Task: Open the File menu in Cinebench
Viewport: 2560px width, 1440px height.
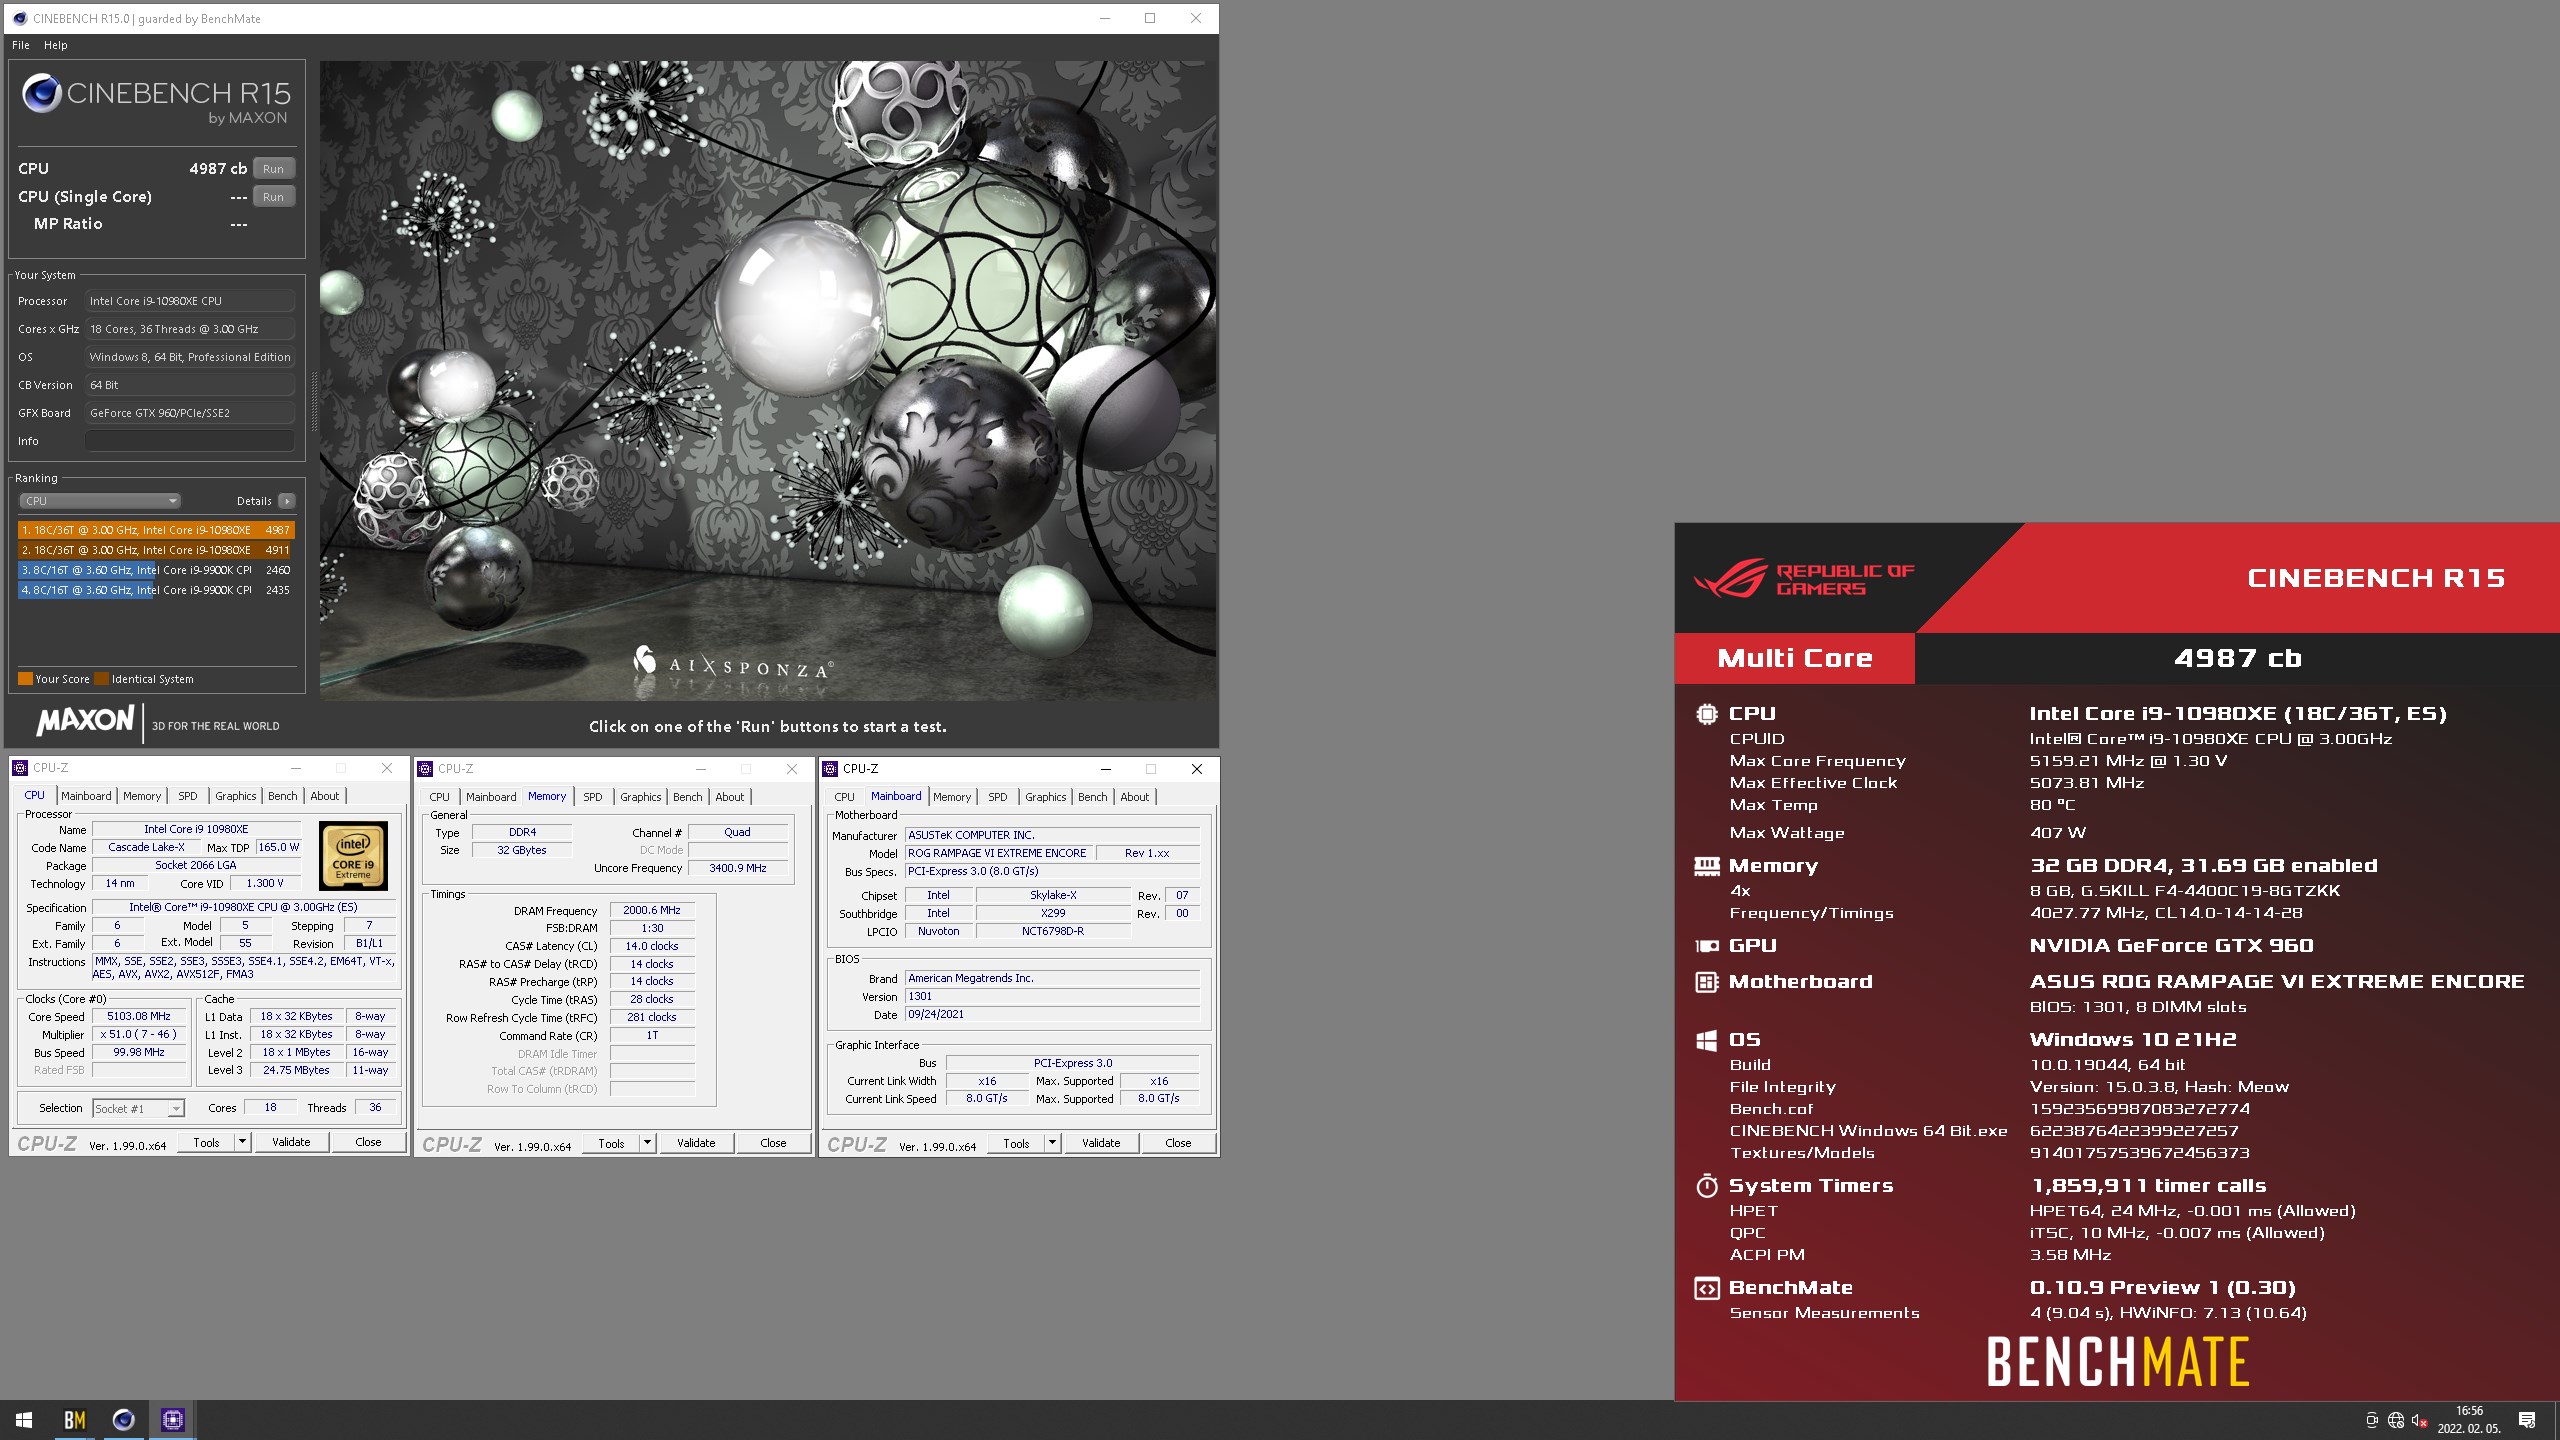Action: pyautogui.click(x=21, y=45)
